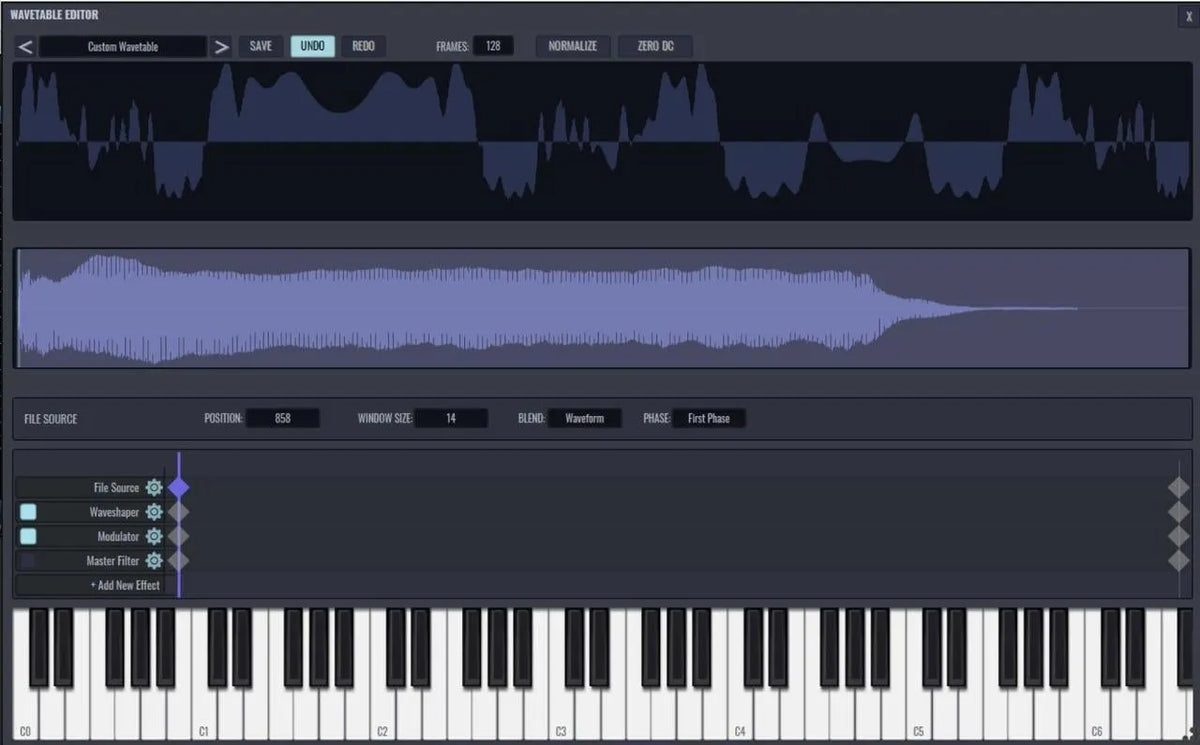
Task: Open the Master Filter settings gear
Action: [154, 560]
